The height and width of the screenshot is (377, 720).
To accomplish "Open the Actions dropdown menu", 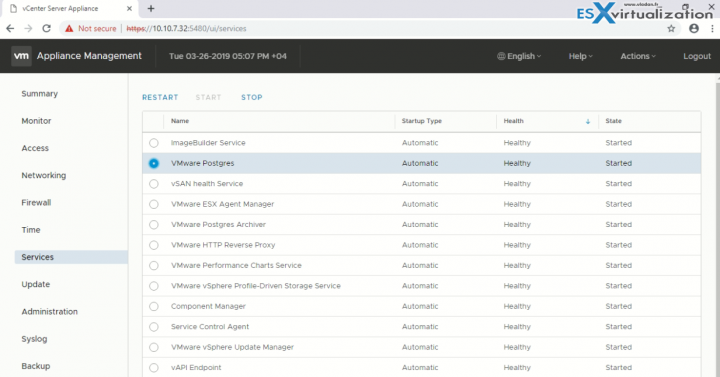I will coord(638,56).
